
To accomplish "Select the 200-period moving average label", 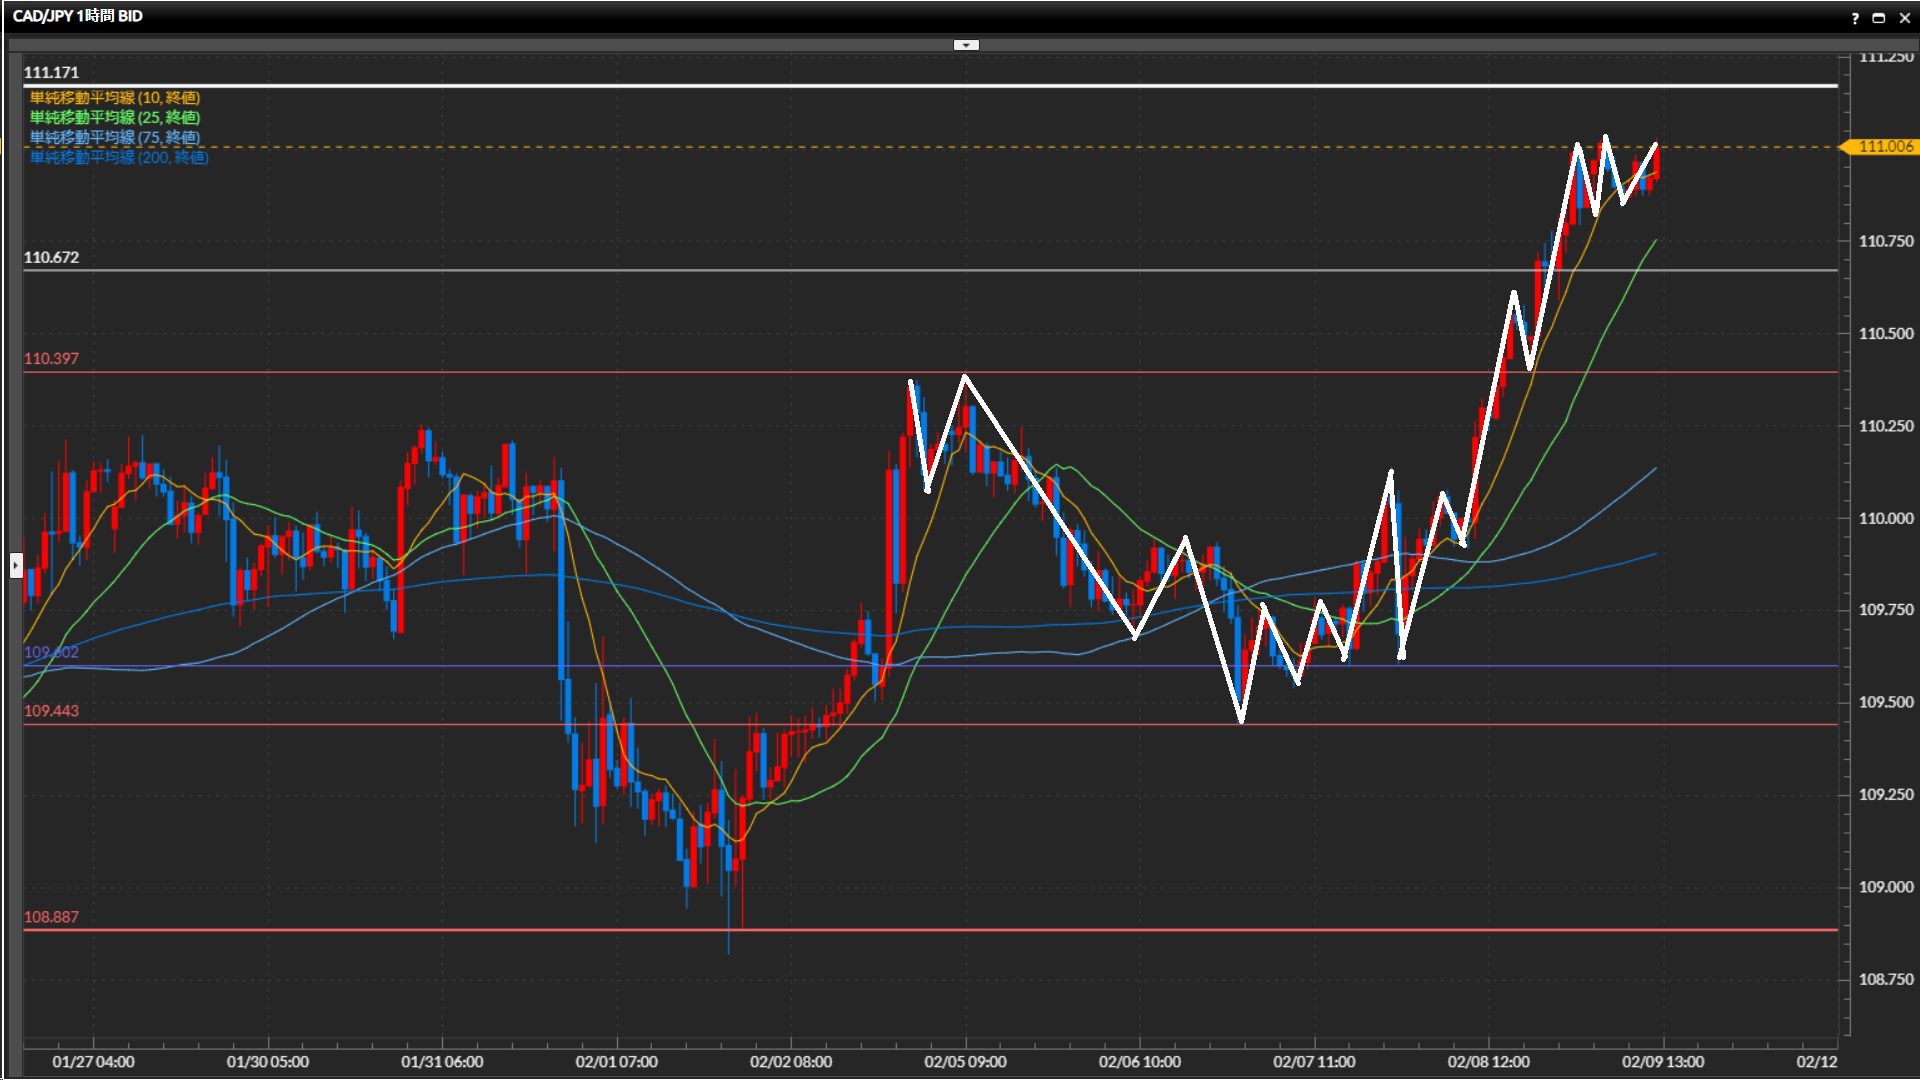I will pos(119,158).
